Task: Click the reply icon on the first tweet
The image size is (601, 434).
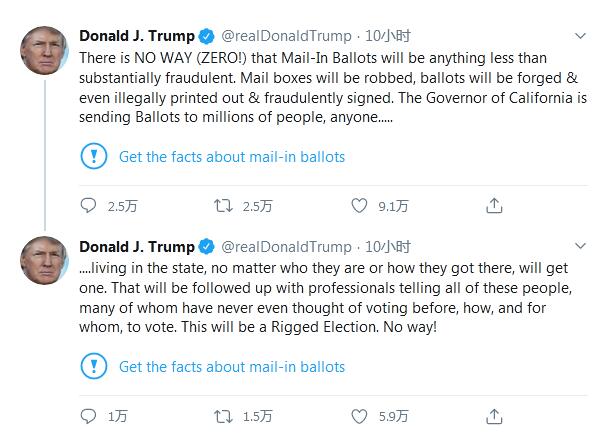Action: click(x=90, y=206)
